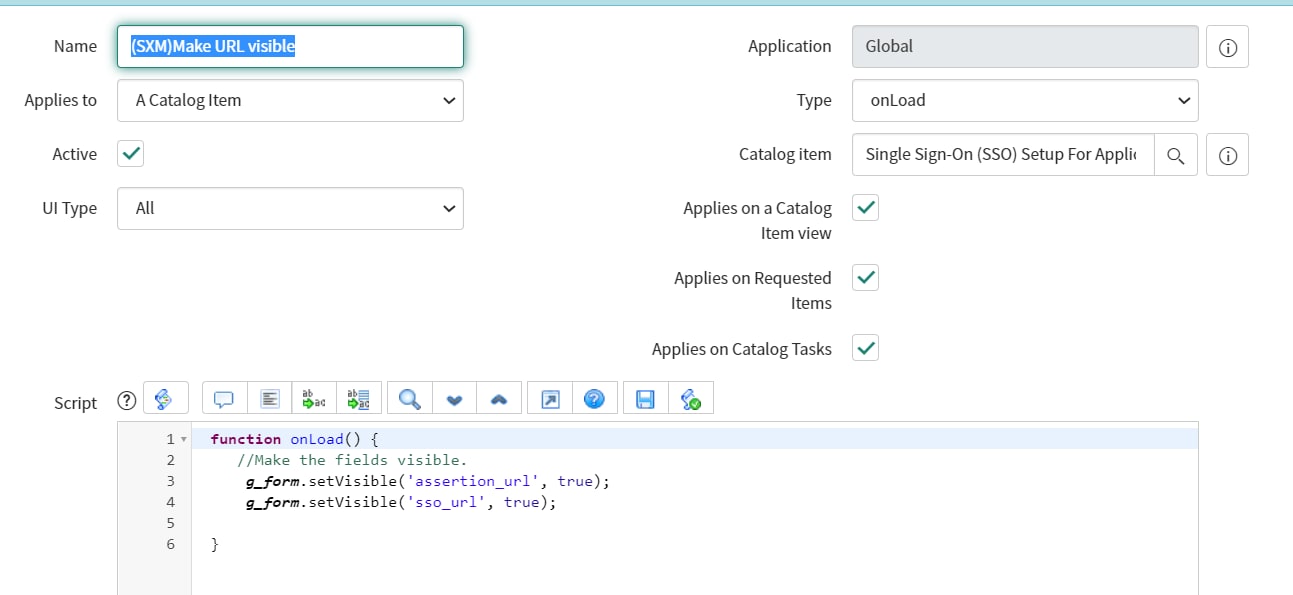This screenshot has height=595, width=1293.
Task: Toggle the script comment icon
Action: point(224,399)
